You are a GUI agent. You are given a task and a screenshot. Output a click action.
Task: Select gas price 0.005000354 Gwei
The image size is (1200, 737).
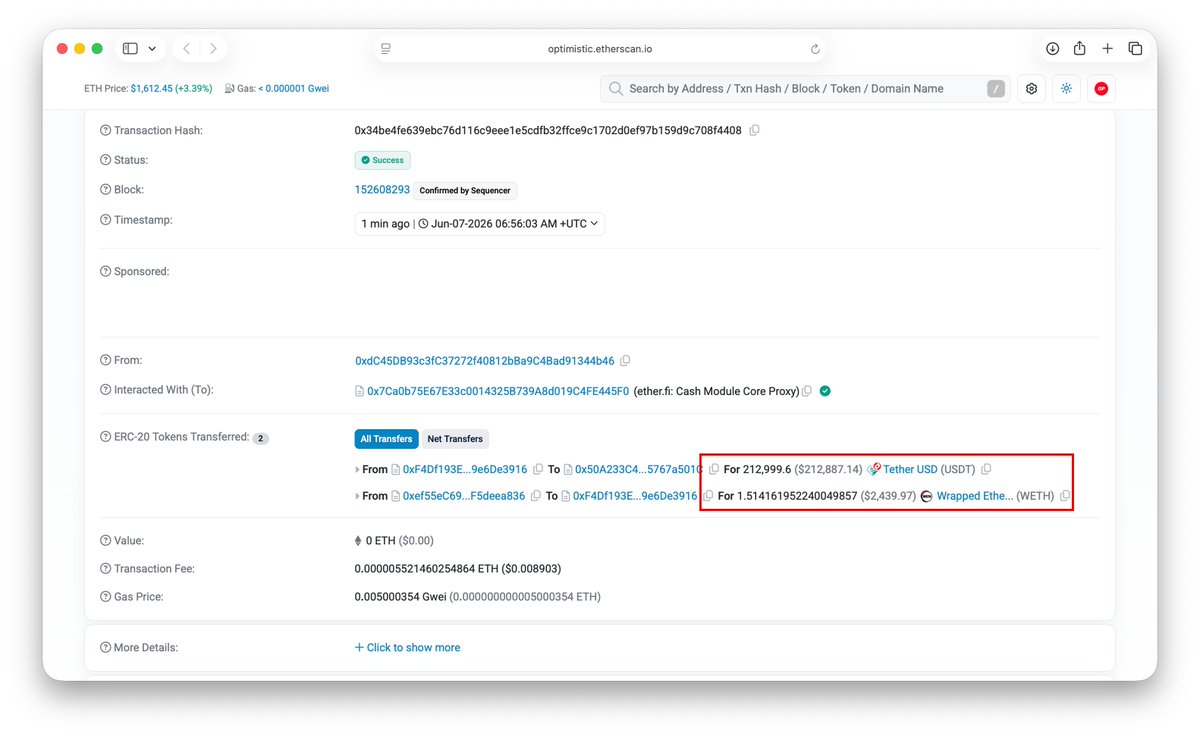399,597
